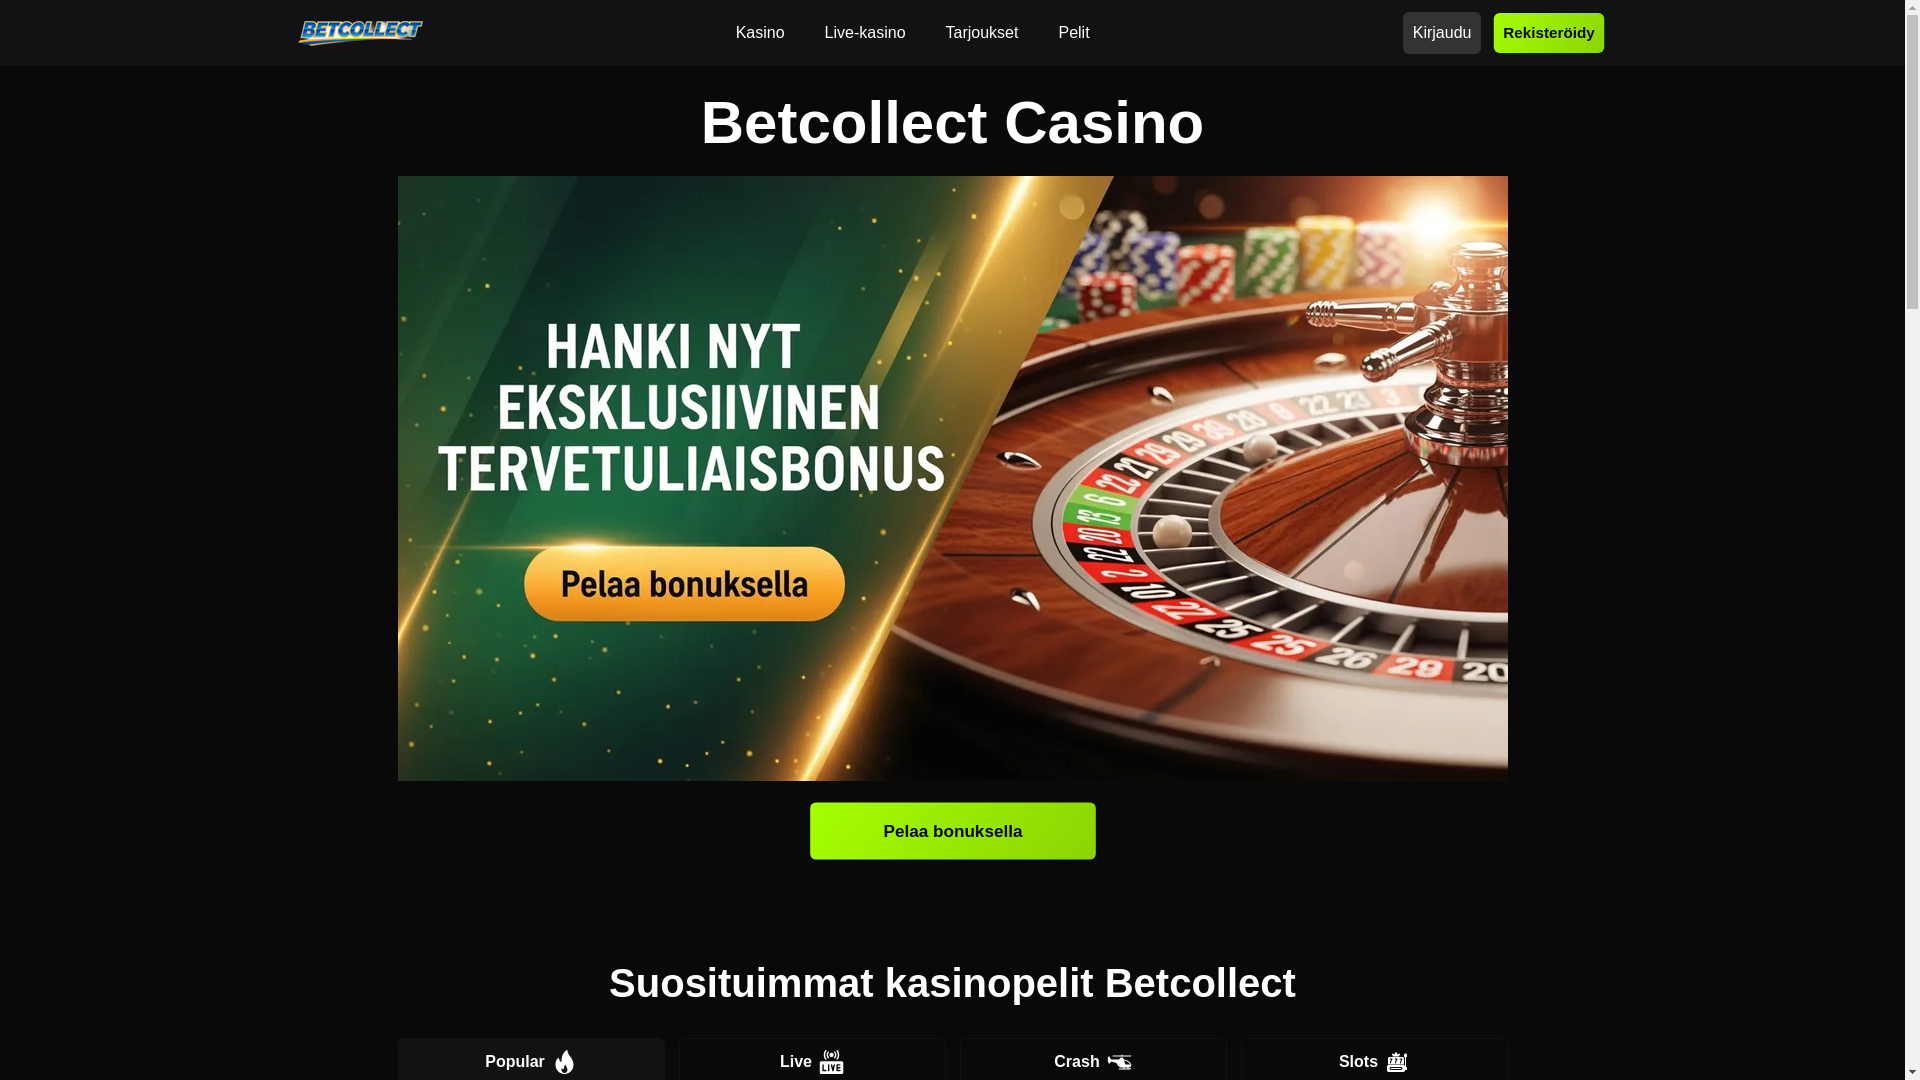Click the Slots machine icon
1920x1080 pixels.
click(x=1397, y=1062)
